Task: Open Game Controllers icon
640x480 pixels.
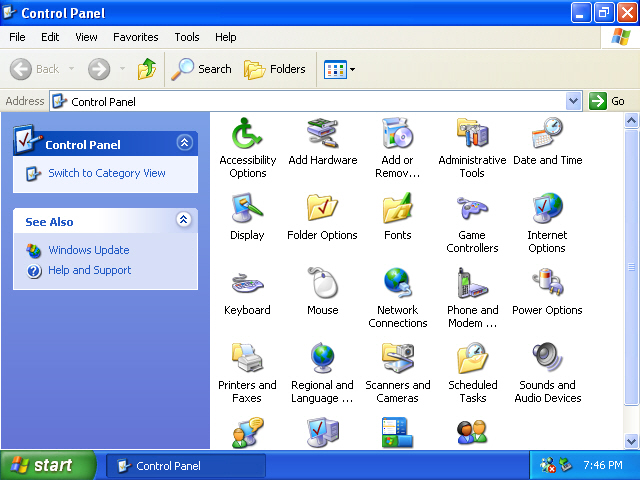Action: pyautogui.click(x=472, y=208)
